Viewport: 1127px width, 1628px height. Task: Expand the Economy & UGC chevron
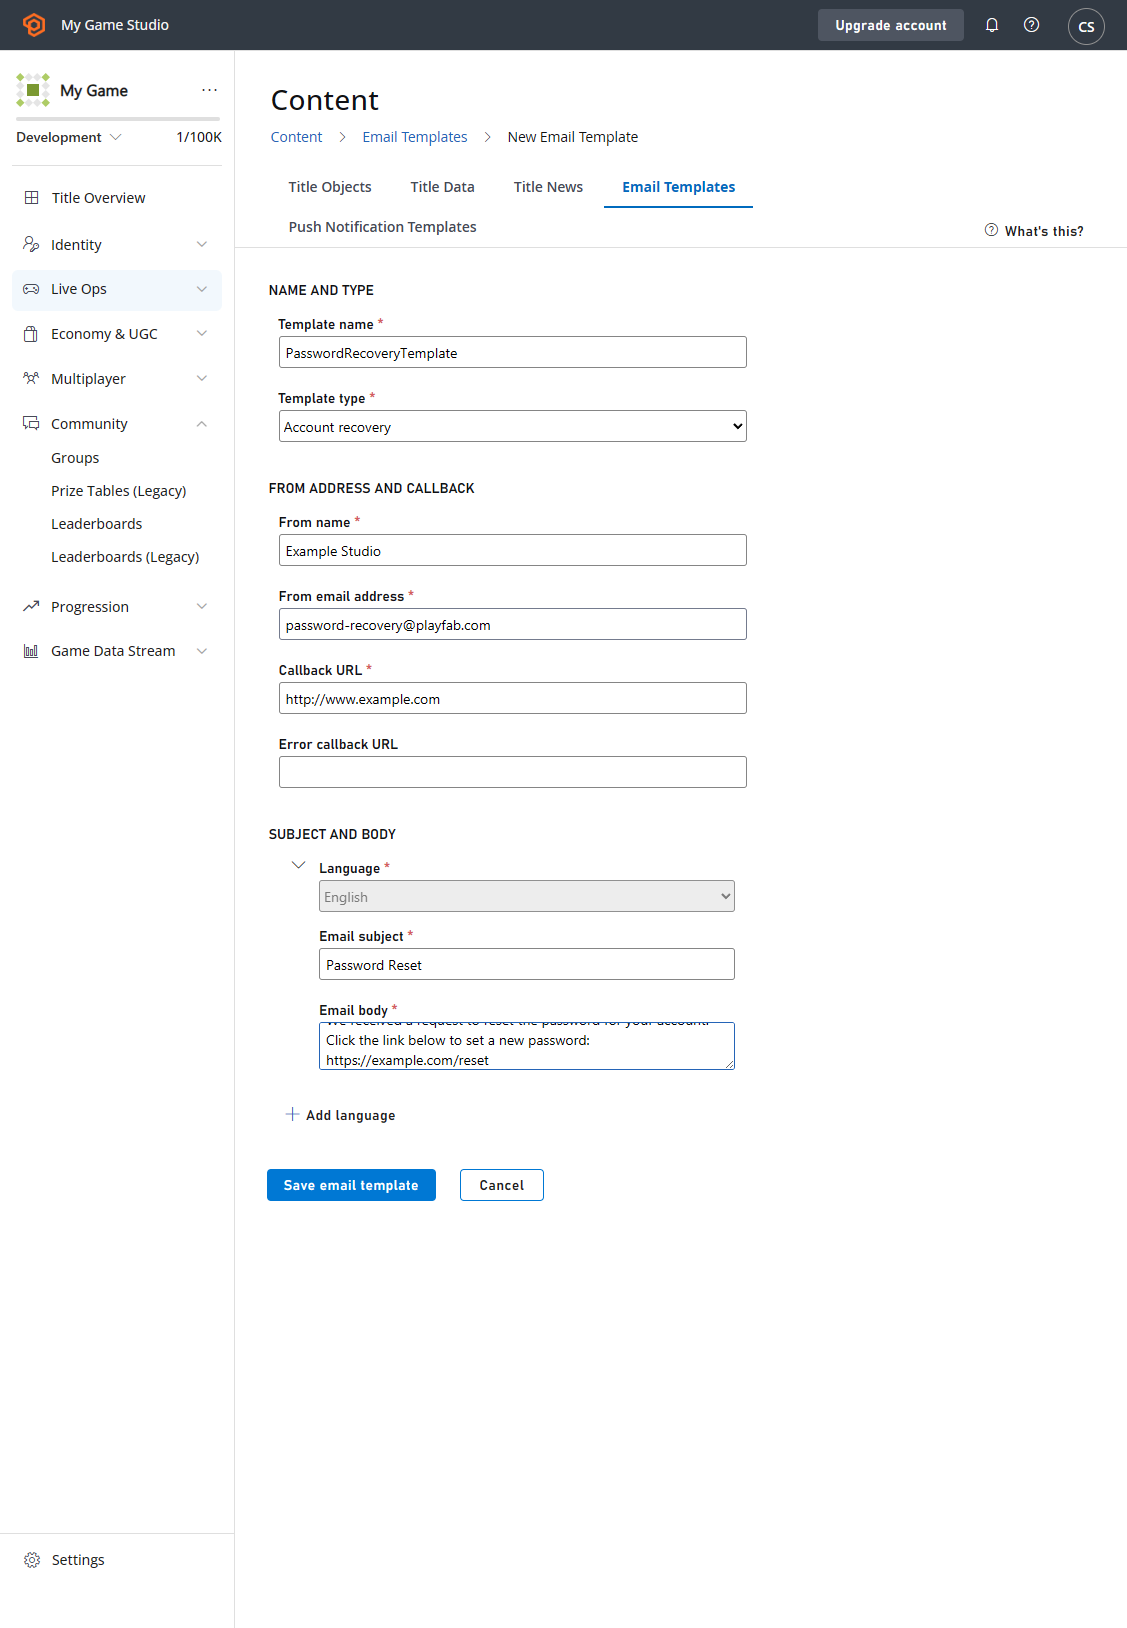tap(202, 334)
